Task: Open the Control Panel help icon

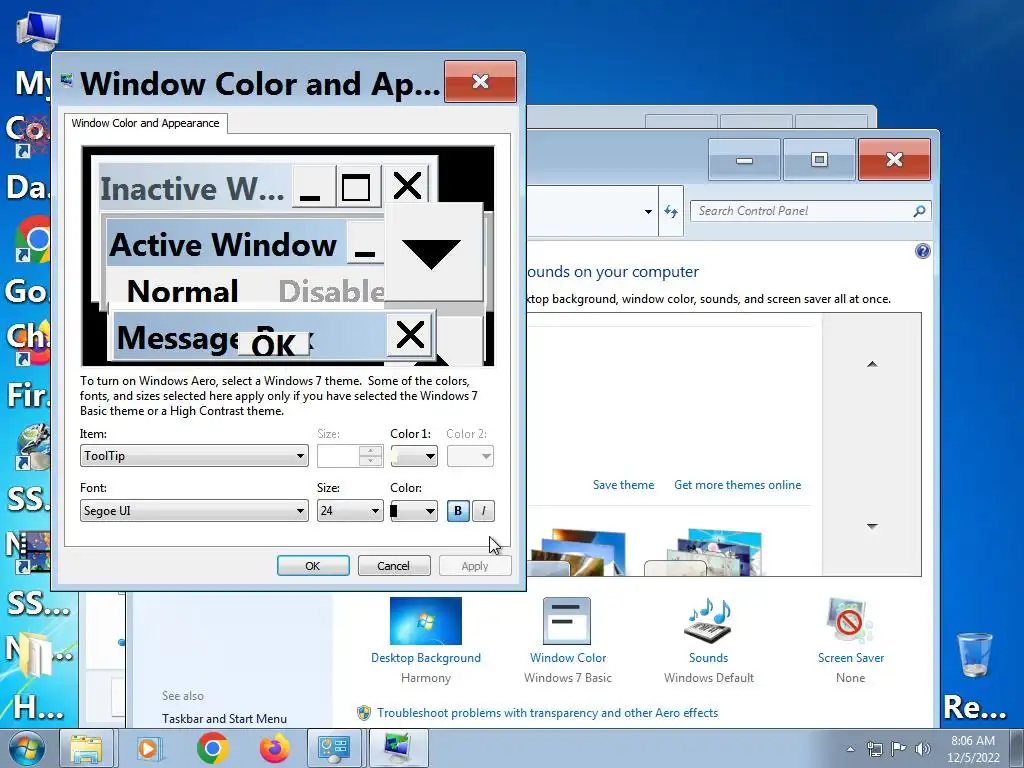Action: [x=922, y=251]
